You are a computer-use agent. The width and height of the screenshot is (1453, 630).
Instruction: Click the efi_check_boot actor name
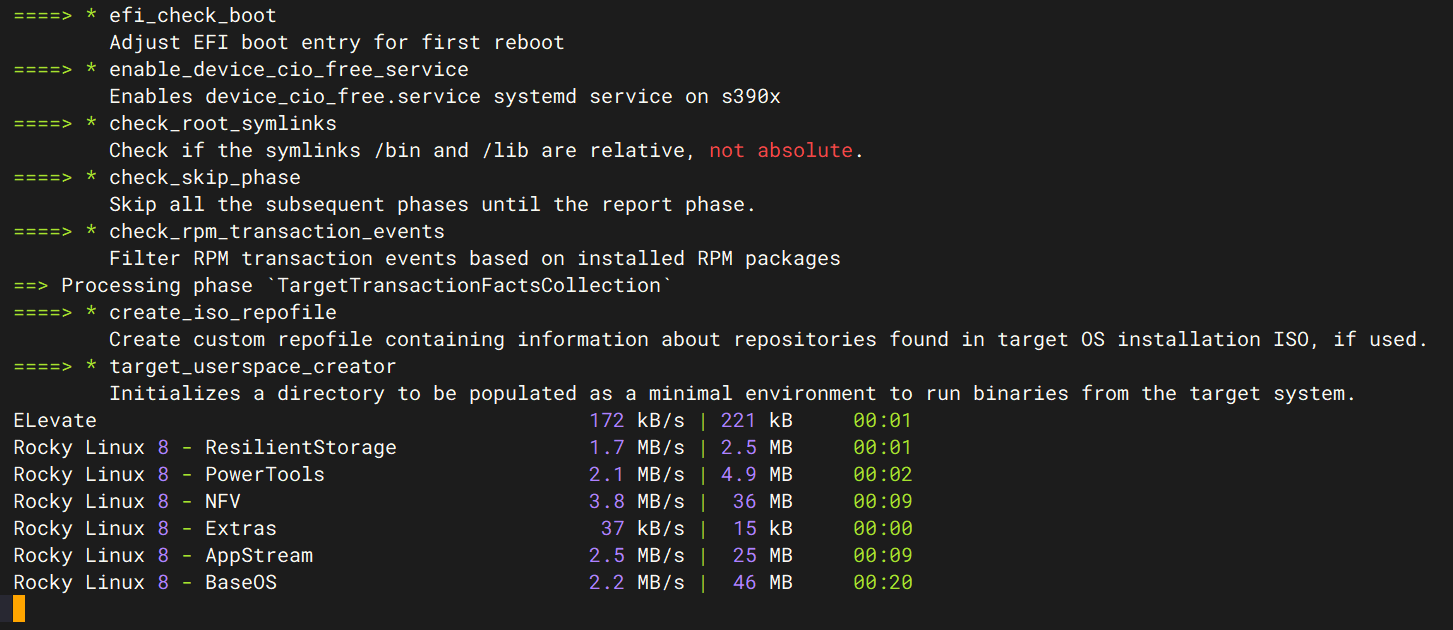pyautogui.click(x=192, y=15)
